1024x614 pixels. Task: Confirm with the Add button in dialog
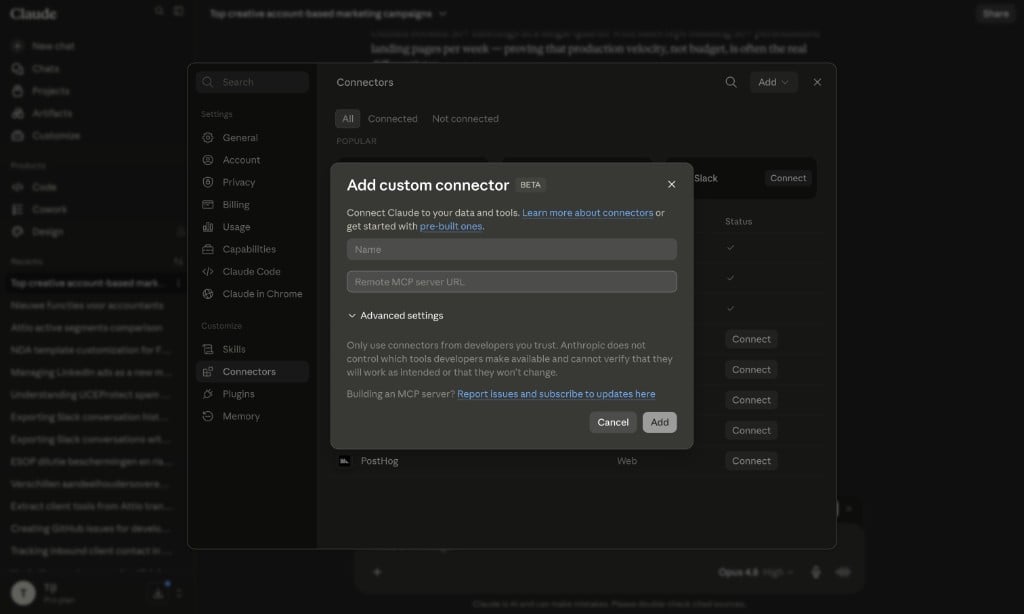click(659, 422)
